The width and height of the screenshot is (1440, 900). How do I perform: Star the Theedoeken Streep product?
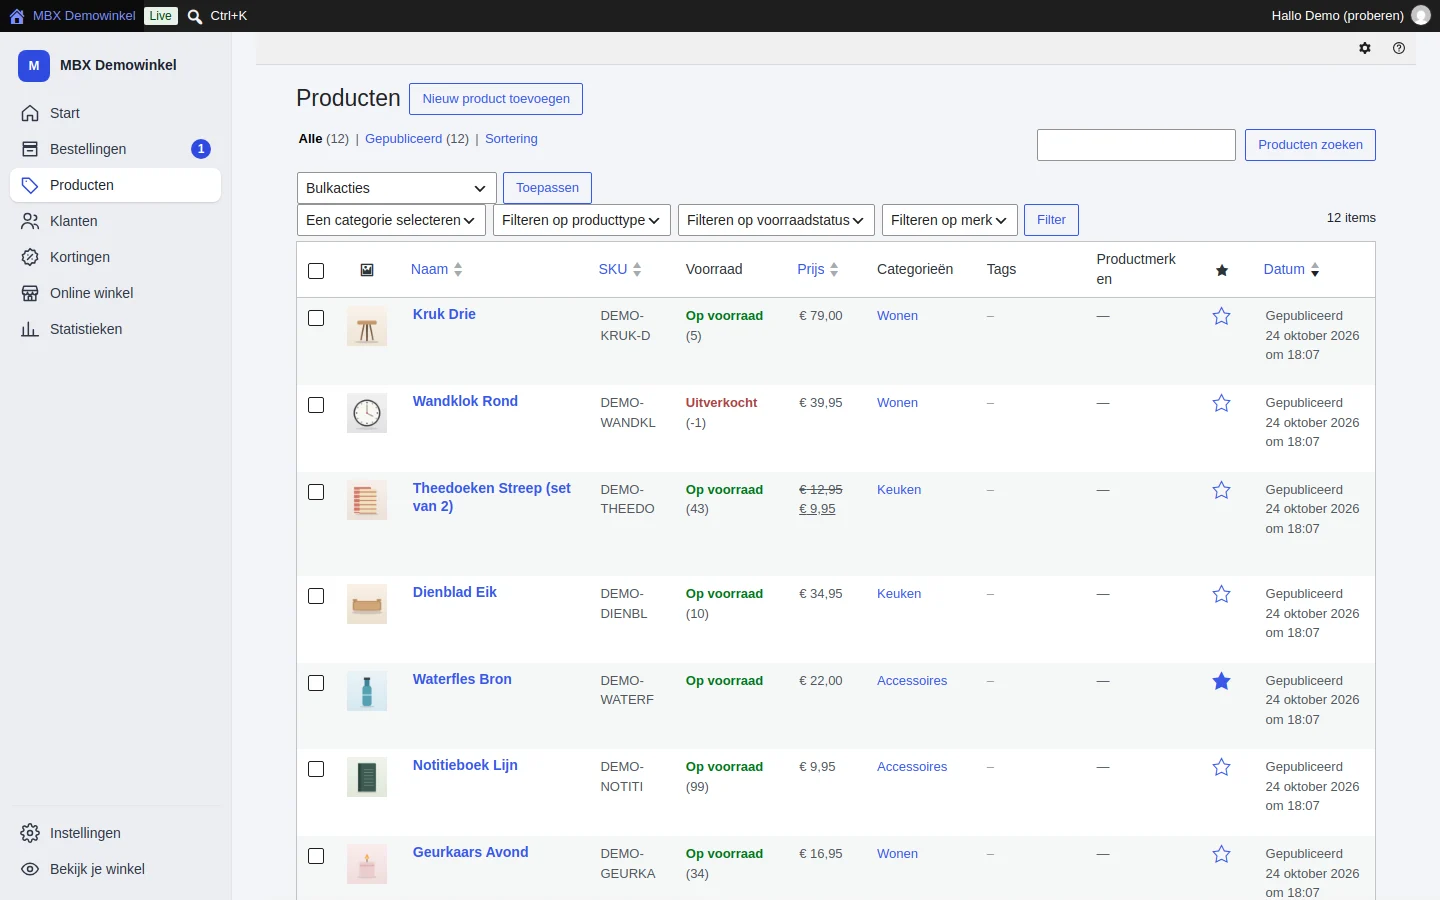coord(1222,491)
